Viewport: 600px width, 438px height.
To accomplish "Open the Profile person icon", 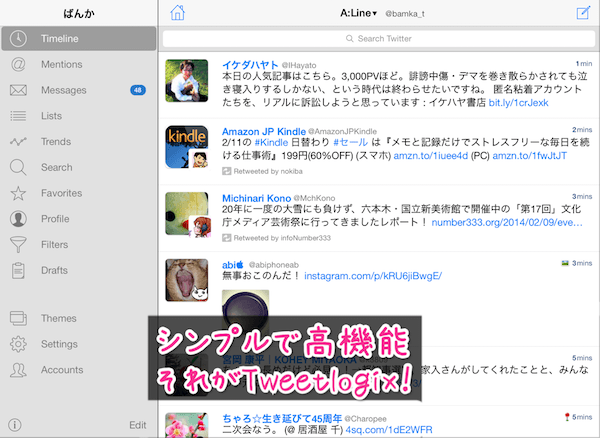I will (18, 219).
